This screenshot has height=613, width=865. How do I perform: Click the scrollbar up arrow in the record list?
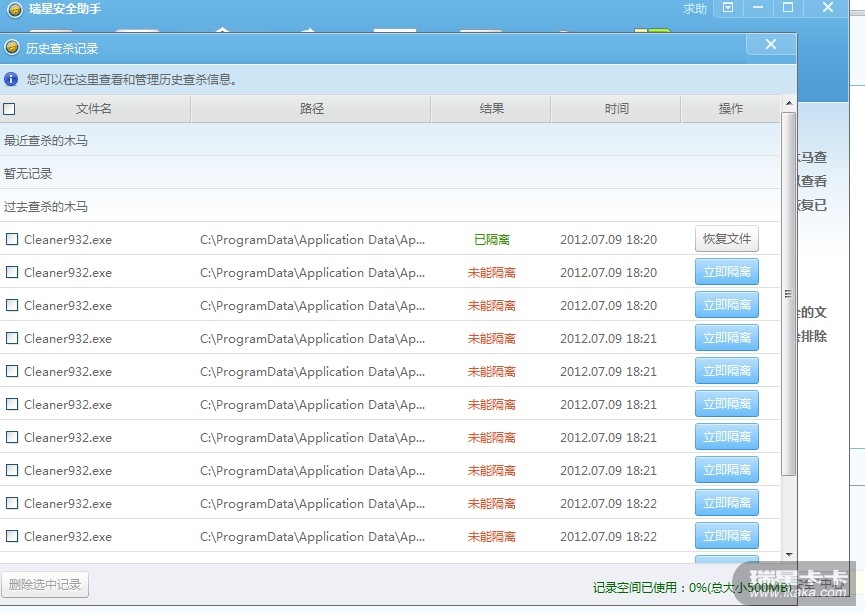coord(789,103)
